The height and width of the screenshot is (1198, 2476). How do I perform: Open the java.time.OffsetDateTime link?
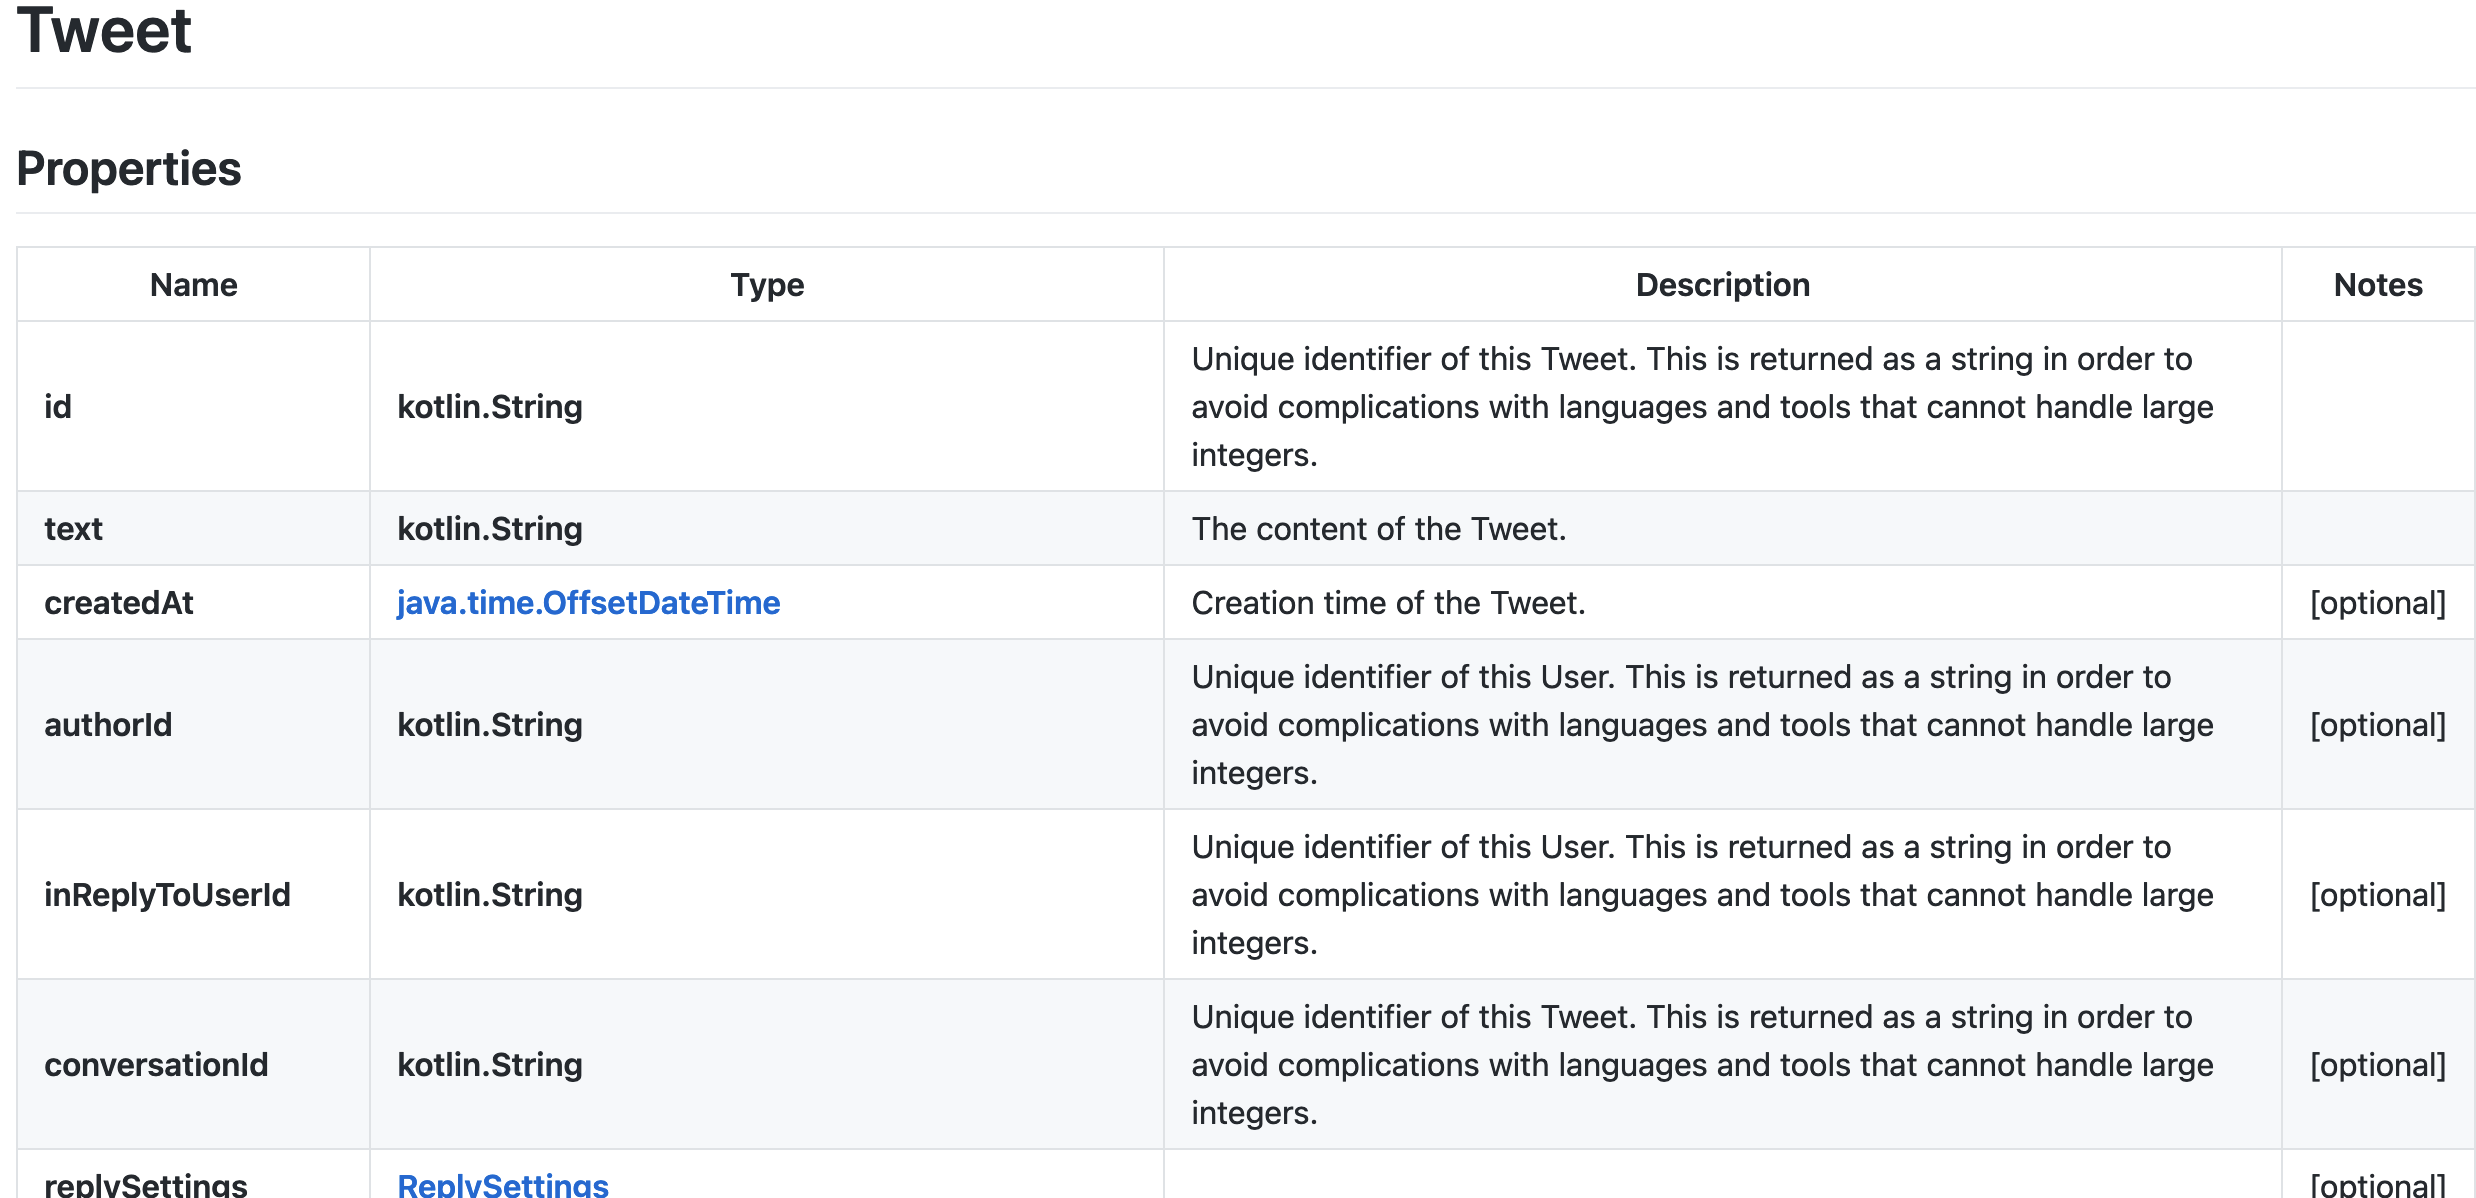point(589,602)
